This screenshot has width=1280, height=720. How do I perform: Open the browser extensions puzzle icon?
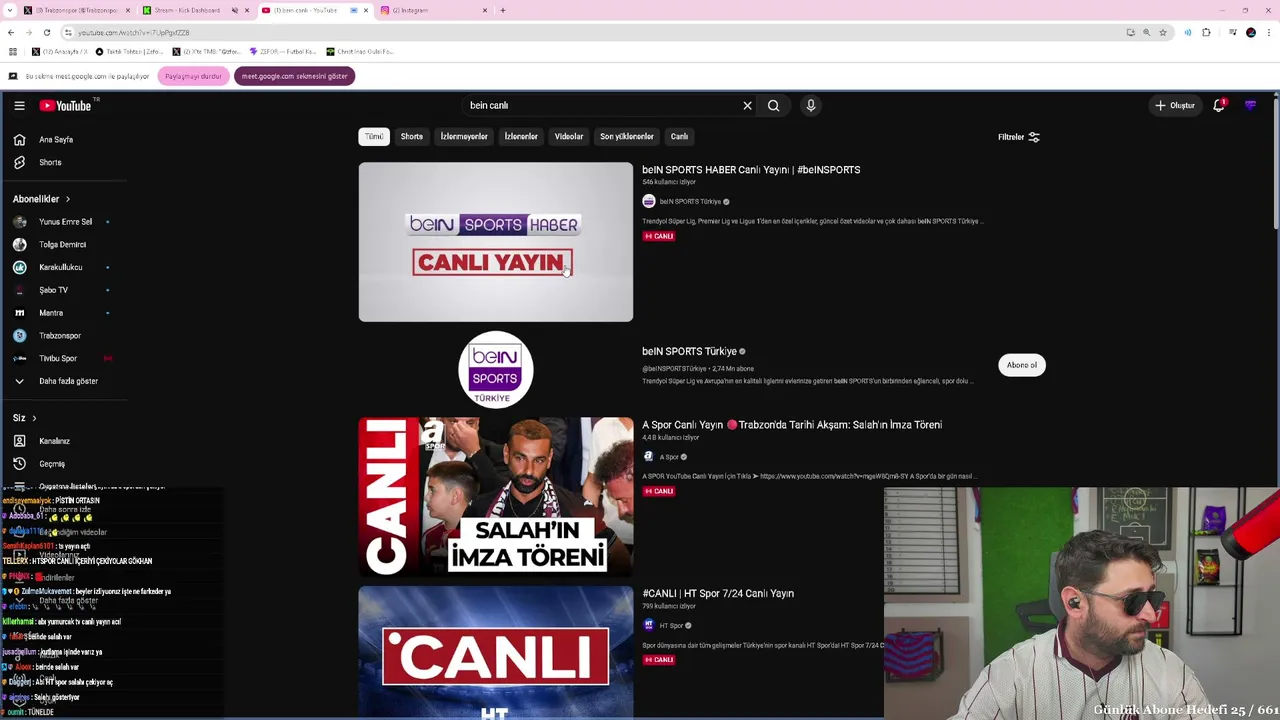(x=1206, y=32)
